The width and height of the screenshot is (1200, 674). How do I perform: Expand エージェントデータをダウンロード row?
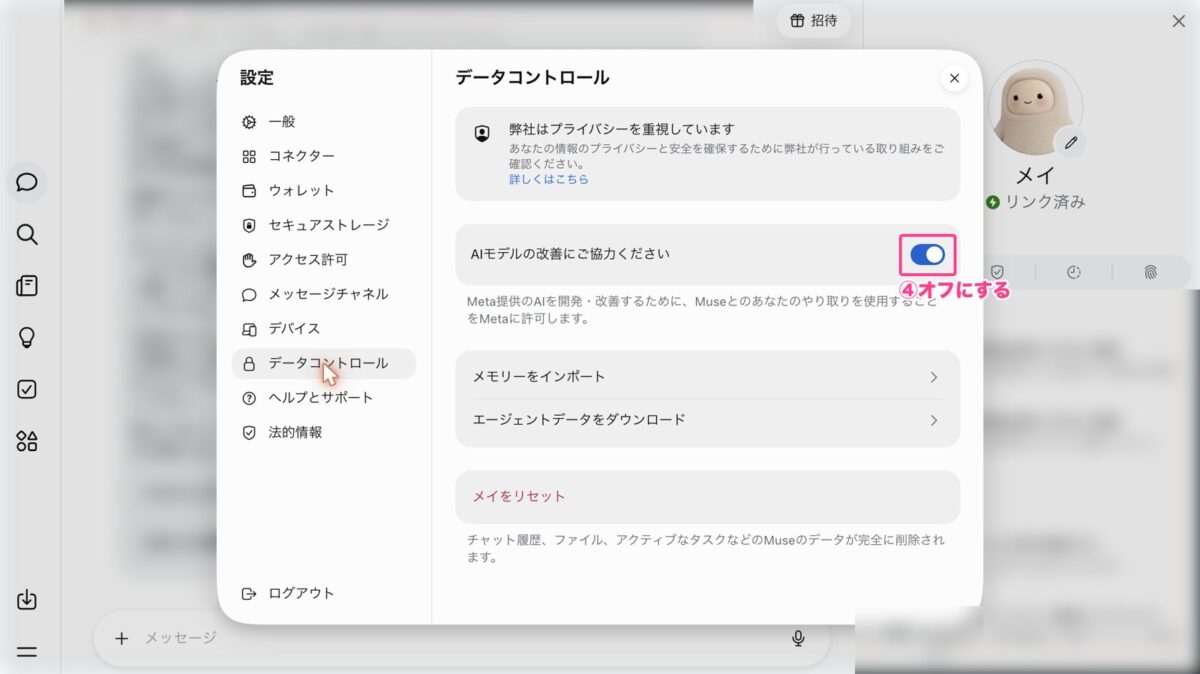click(x=707, y=420)
